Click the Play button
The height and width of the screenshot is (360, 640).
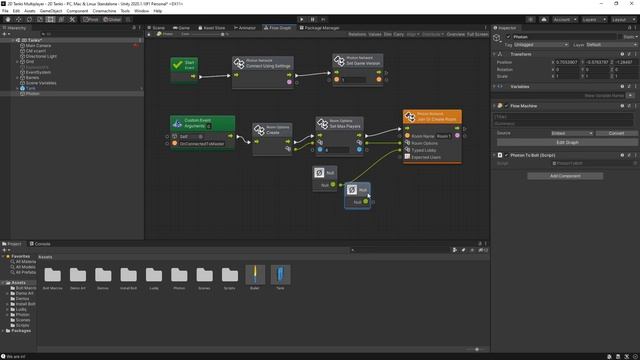[x=302, y=20]
